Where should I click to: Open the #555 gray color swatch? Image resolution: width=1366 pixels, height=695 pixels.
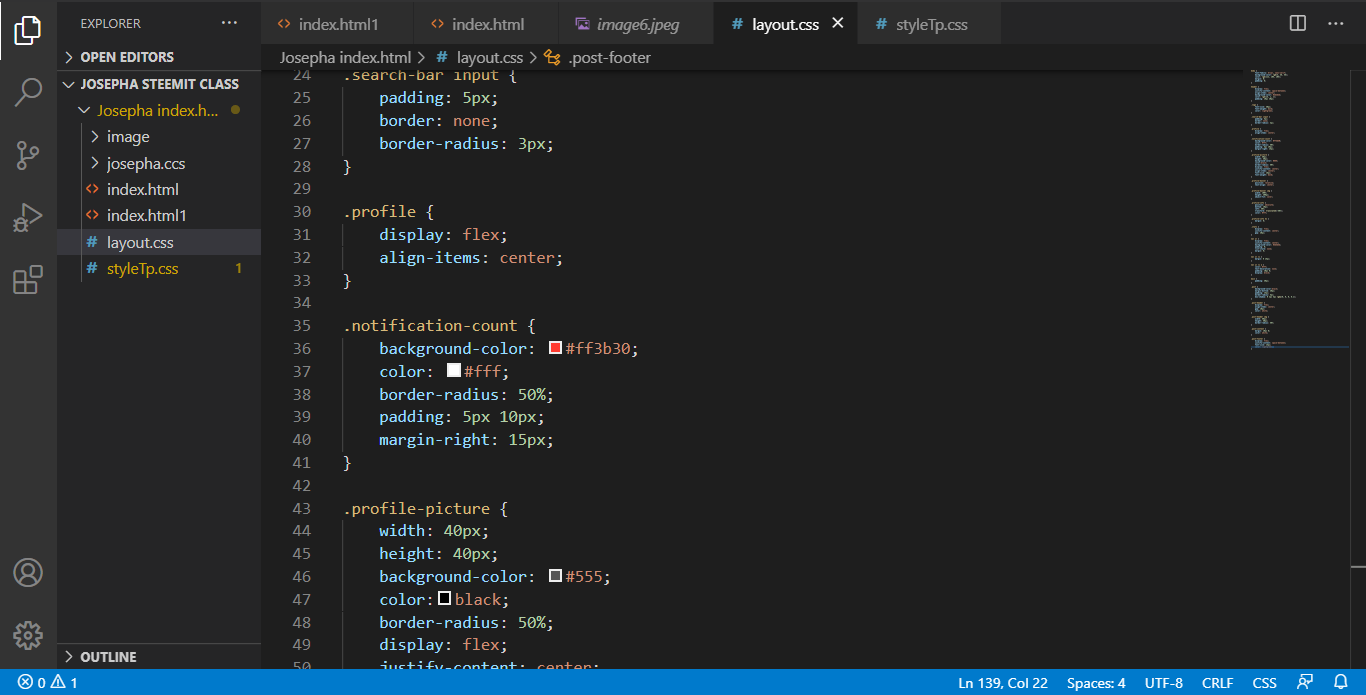tap(555, 576)
